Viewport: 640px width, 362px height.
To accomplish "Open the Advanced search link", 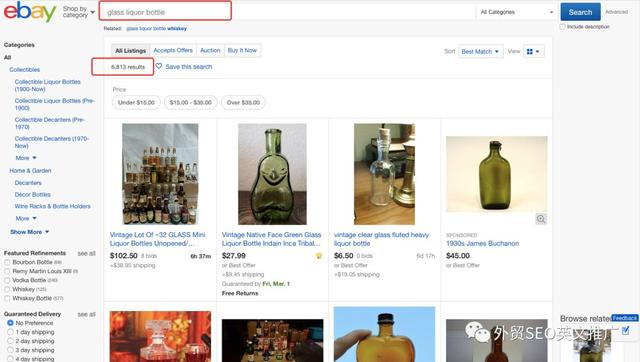I will (616, 12).
